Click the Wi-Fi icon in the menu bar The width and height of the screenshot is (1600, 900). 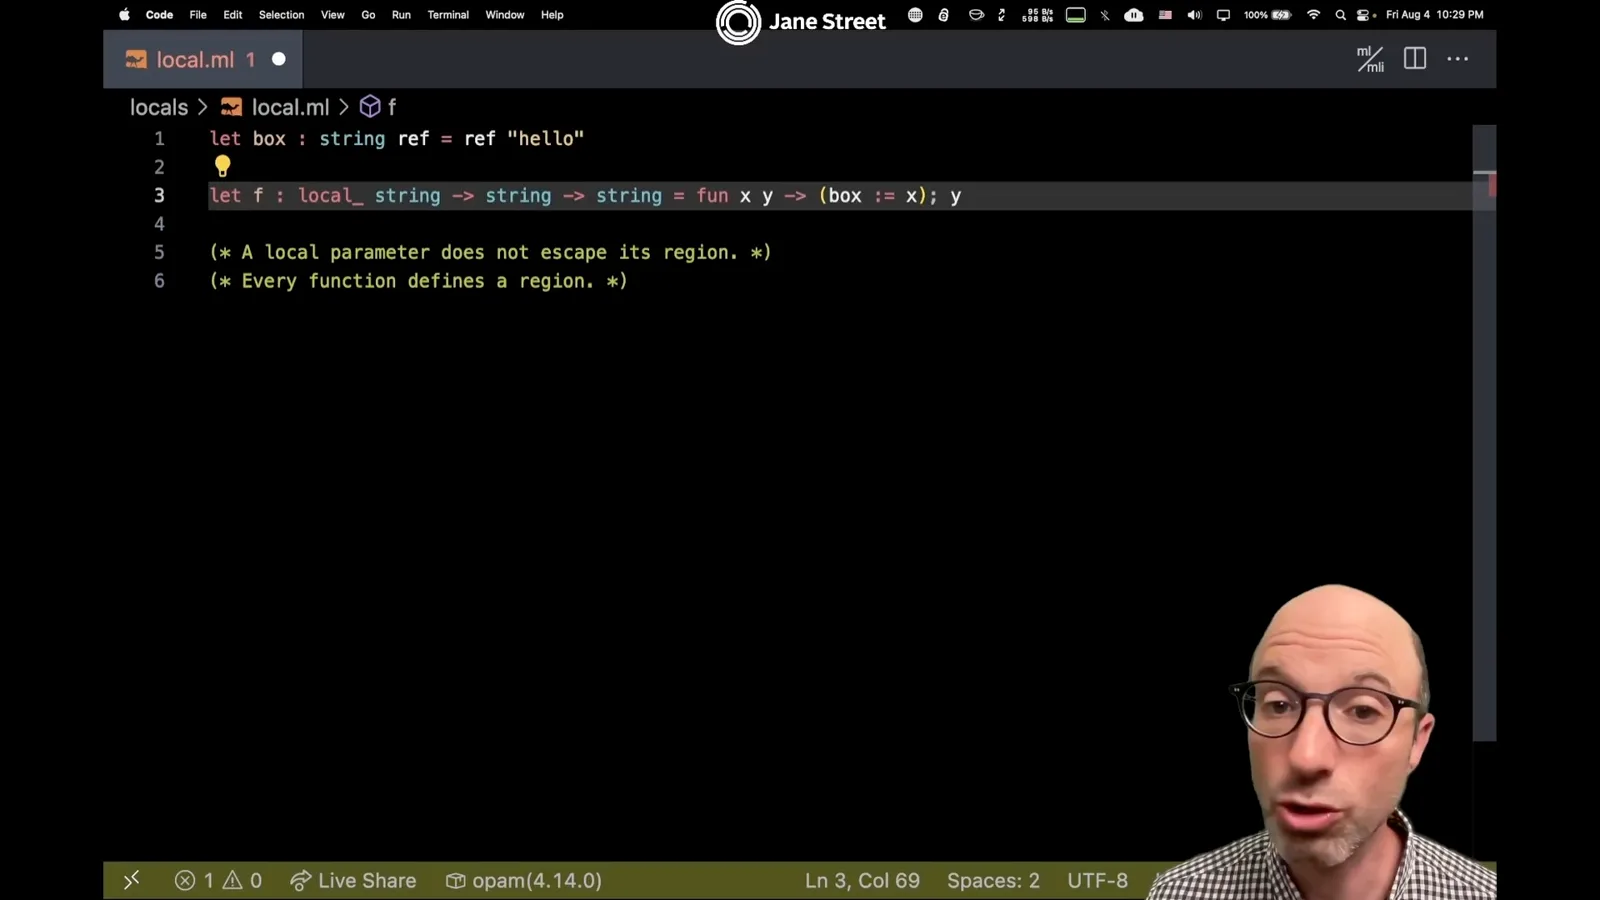coord(1314,15)
